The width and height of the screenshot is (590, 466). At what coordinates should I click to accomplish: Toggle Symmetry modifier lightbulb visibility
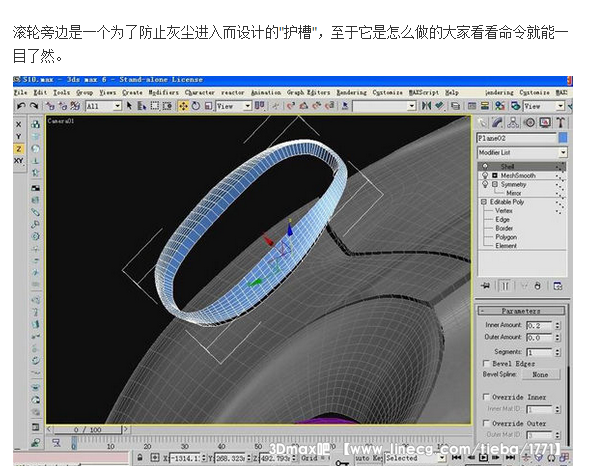coord(485,184)
